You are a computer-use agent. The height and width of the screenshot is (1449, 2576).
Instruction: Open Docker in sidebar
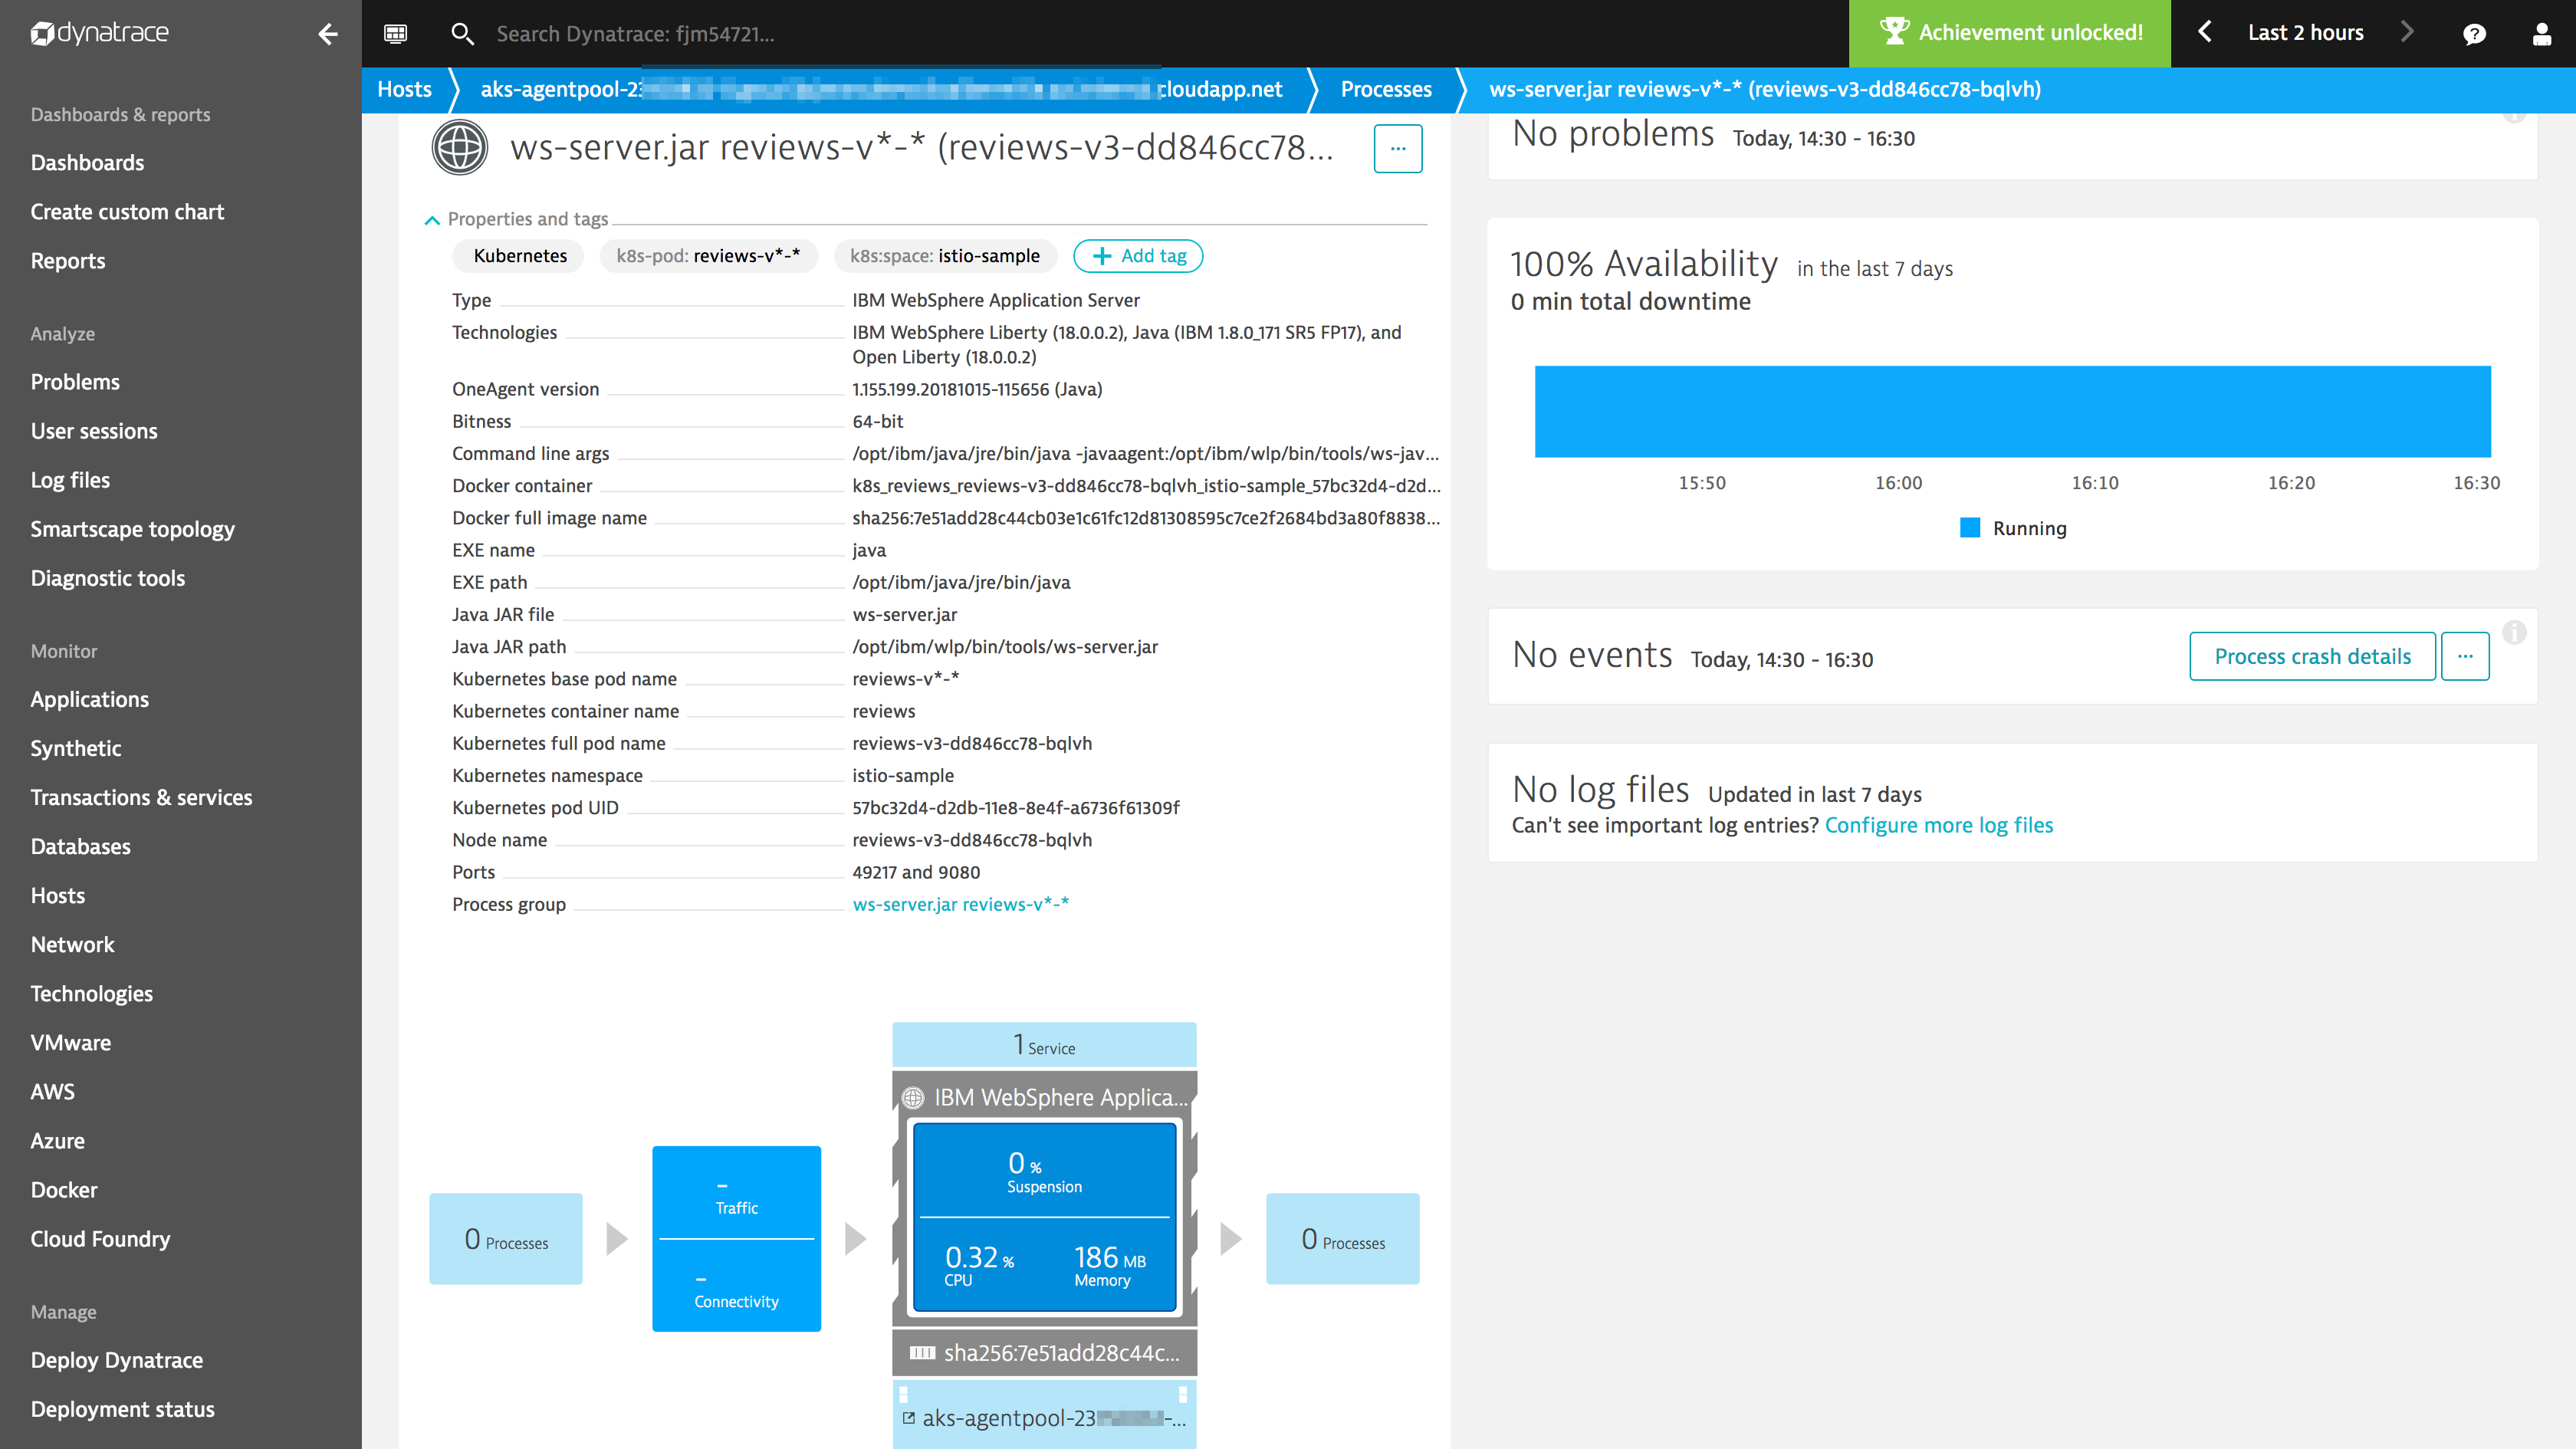[63, 1190]
